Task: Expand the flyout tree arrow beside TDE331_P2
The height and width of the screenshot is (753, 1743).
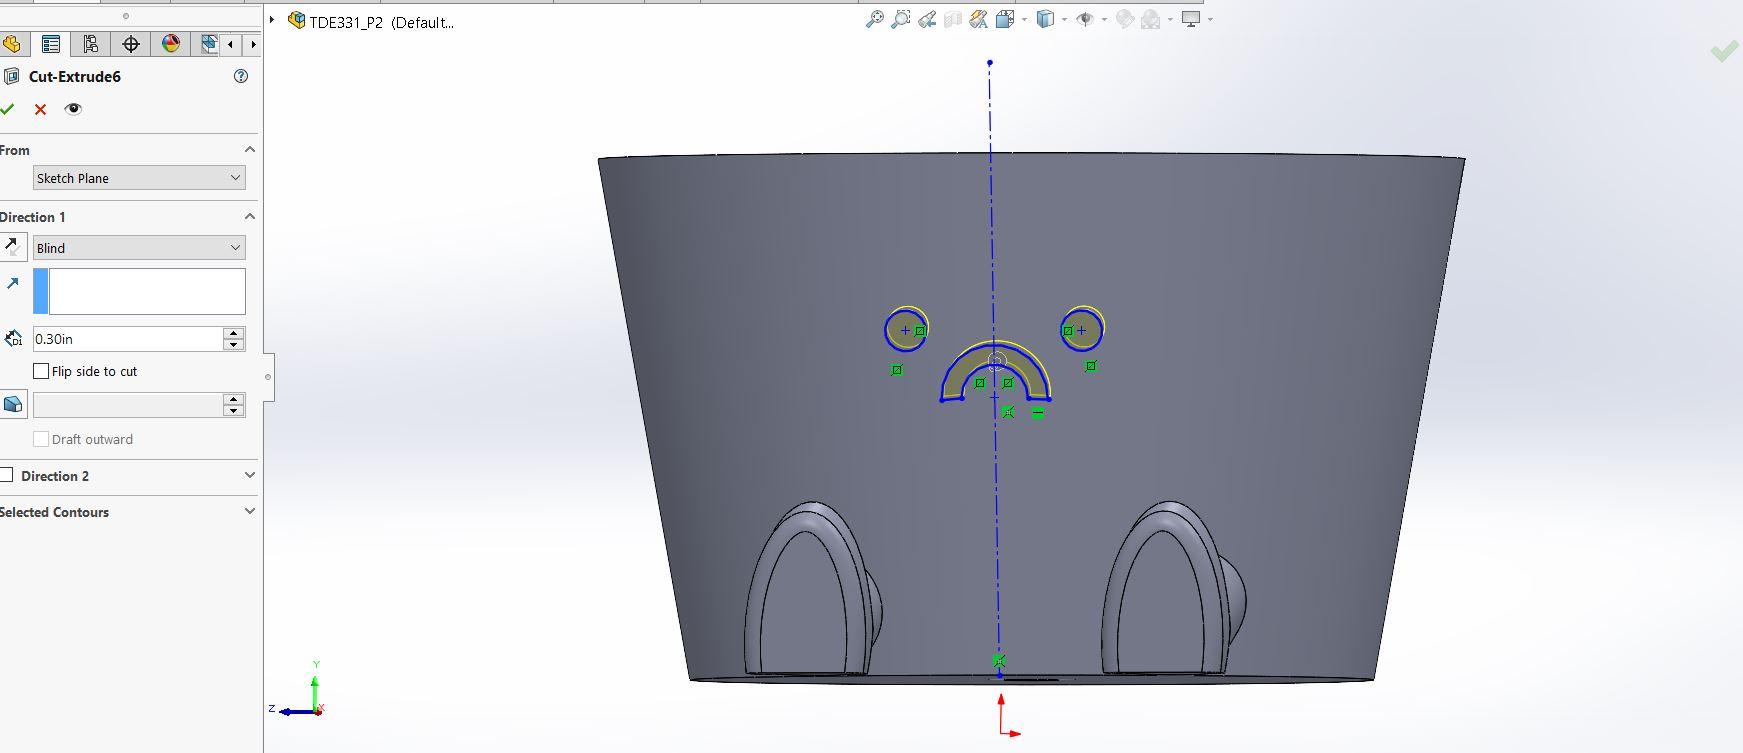Action: [x=272, y=19]
